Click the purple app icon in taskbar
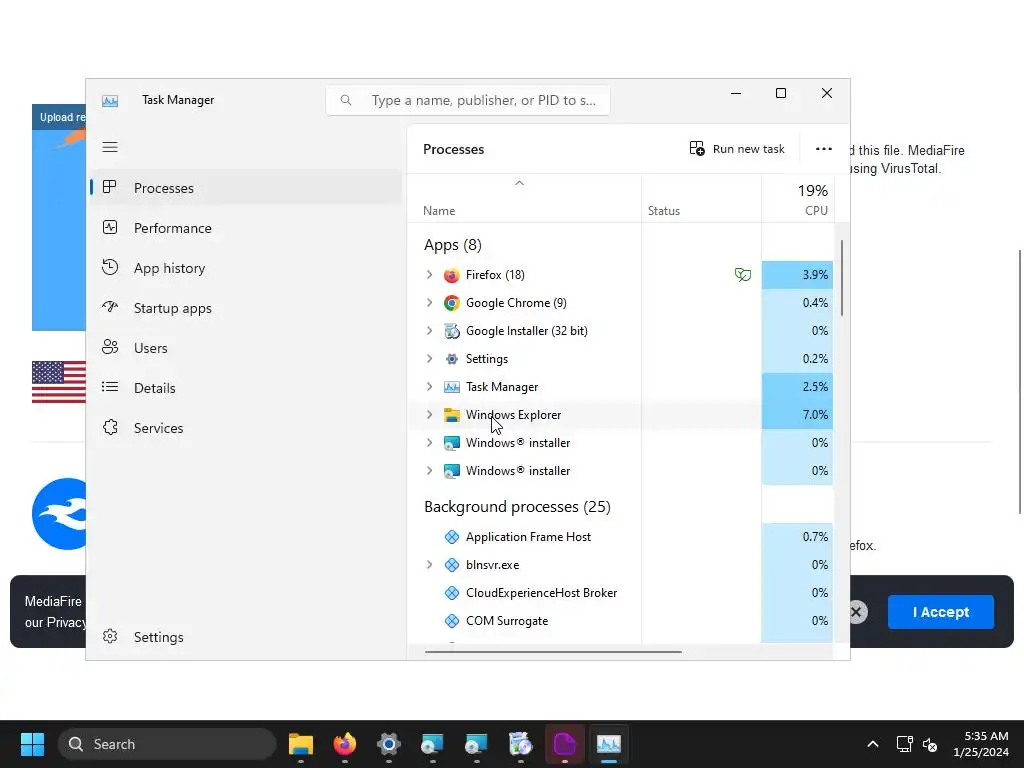 (564, 744)
